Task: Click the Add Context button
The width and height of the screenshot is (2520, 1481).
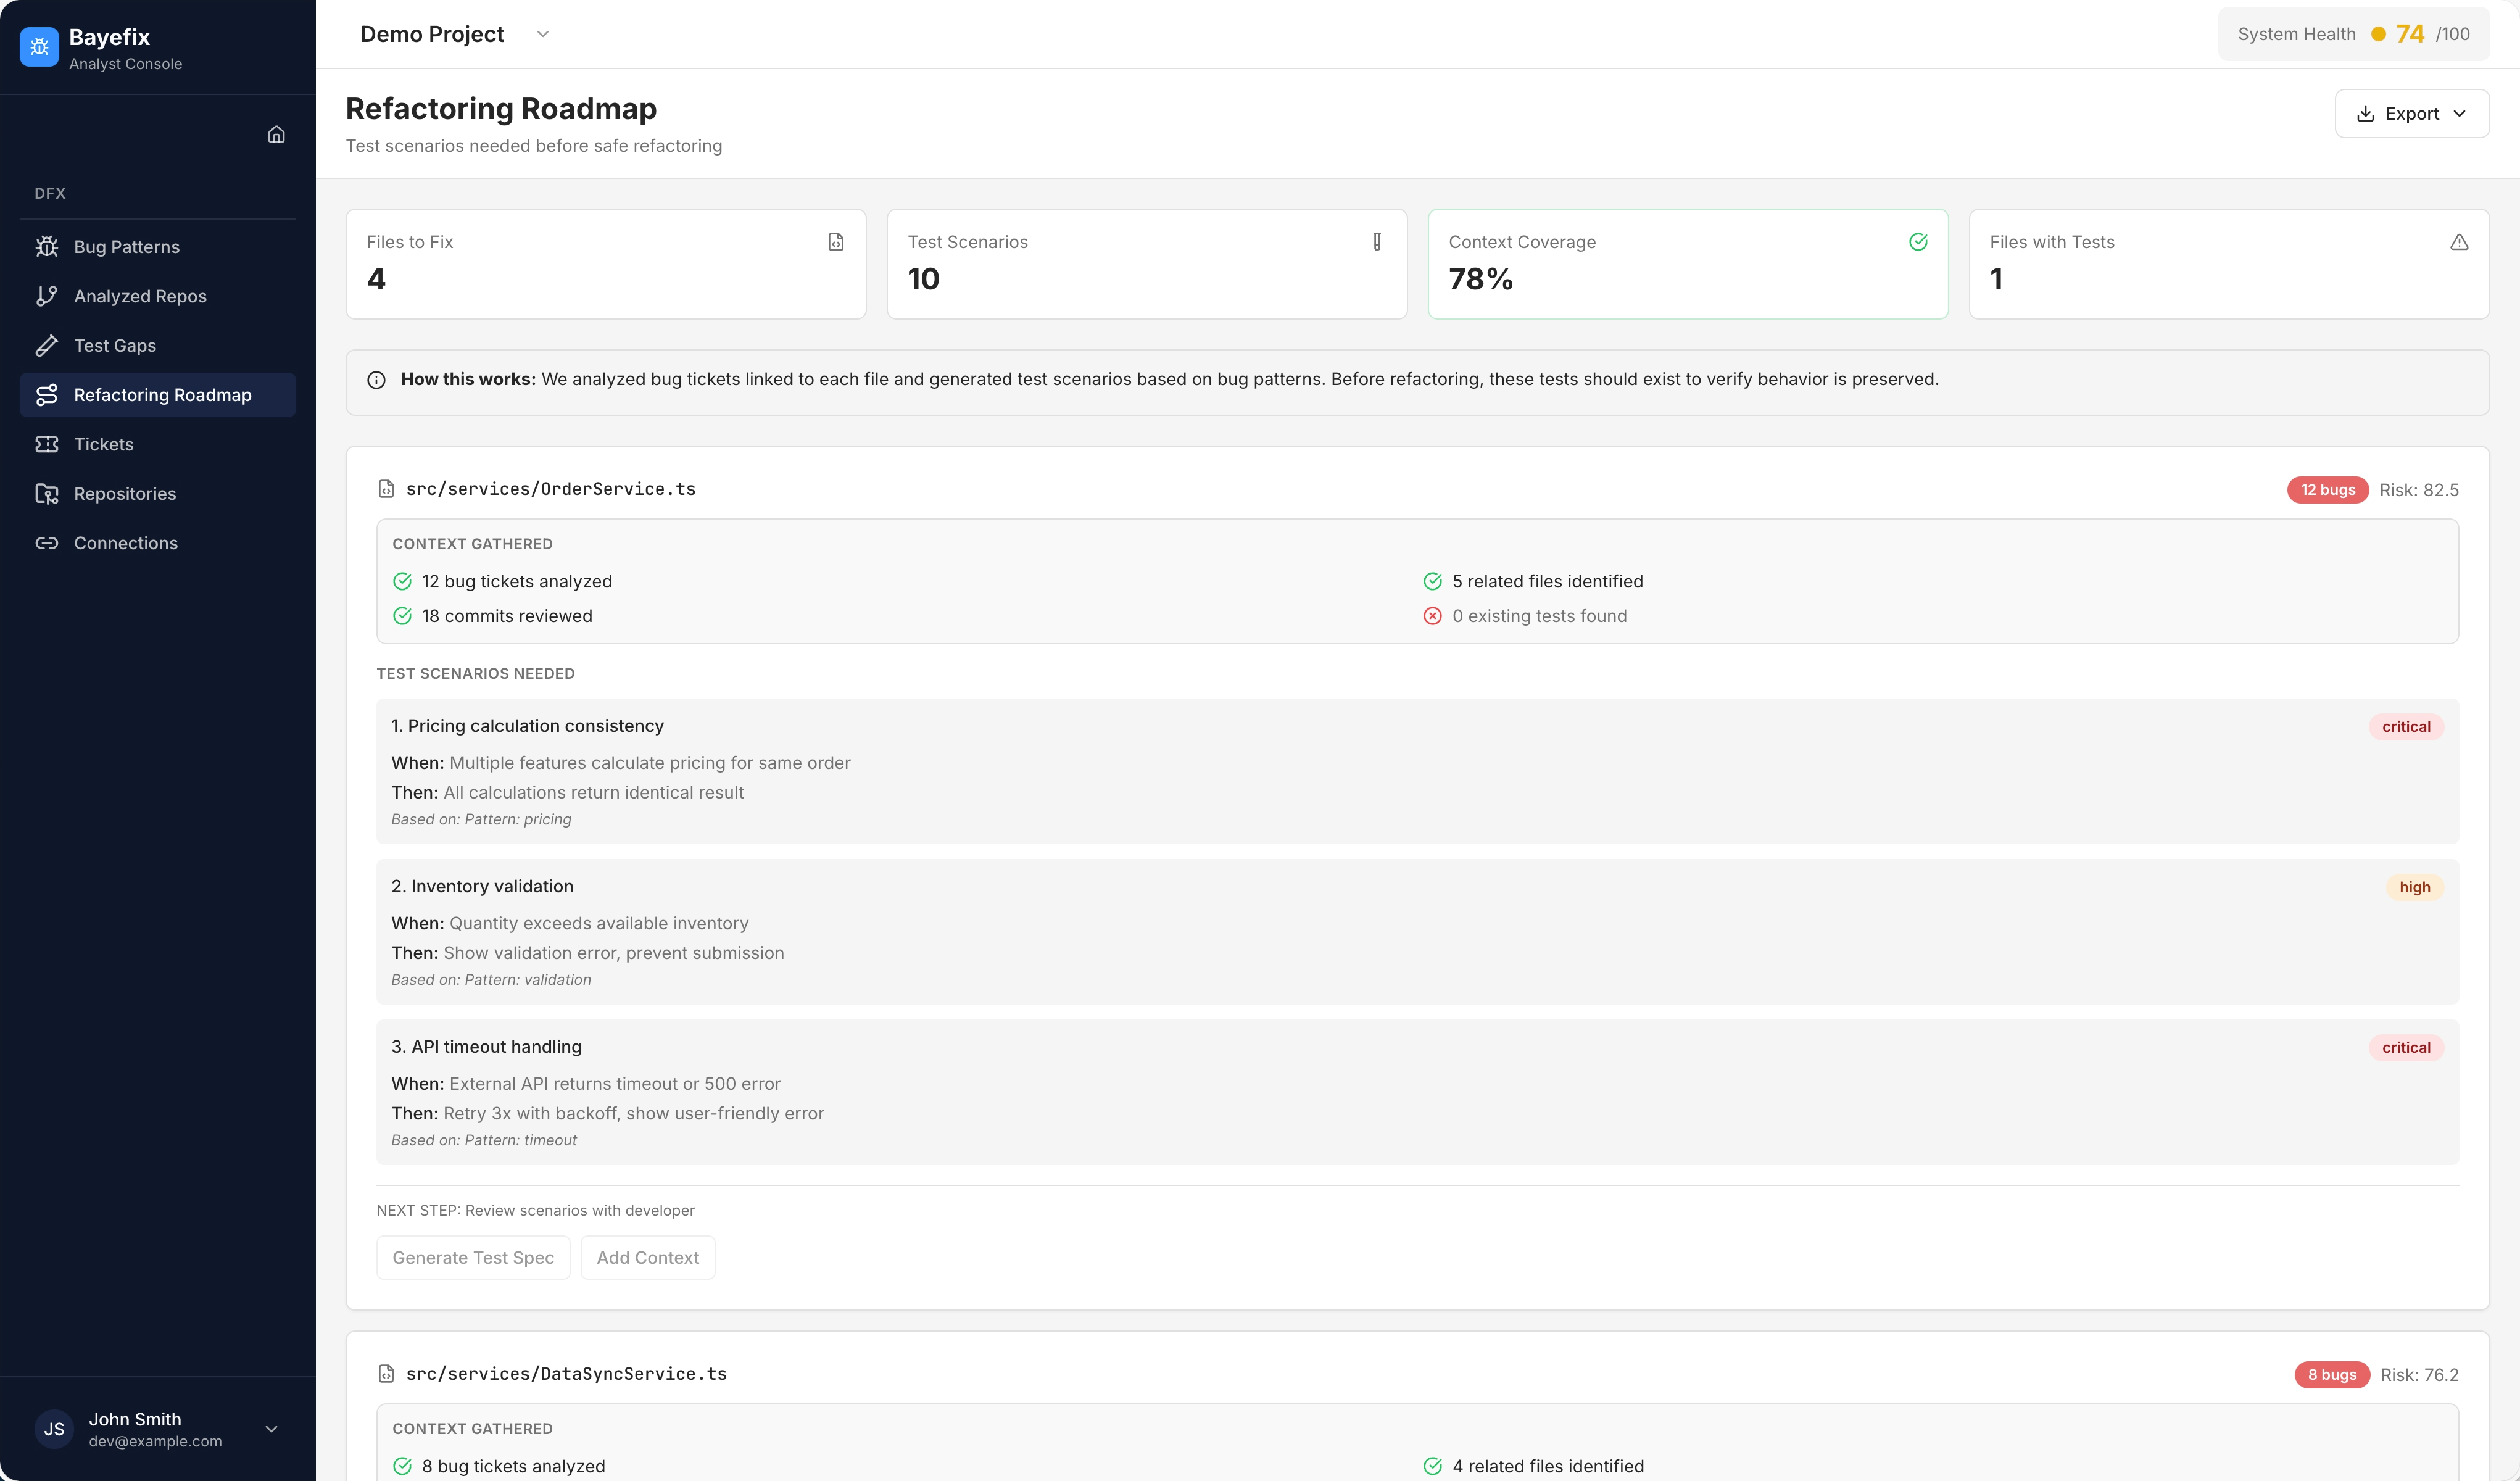Action: pyautogui.click(x=647, y=1257)
